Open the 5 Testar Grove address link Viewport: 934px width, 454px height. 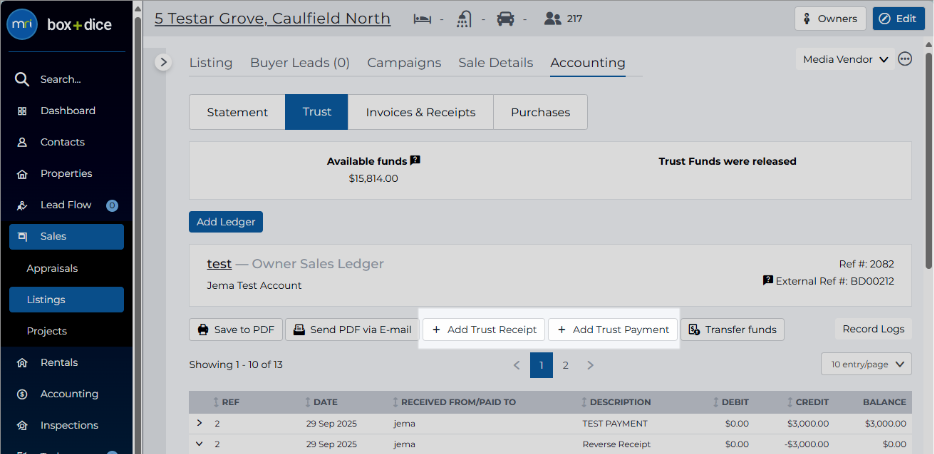pyautogui.click(x=272, y=18)
